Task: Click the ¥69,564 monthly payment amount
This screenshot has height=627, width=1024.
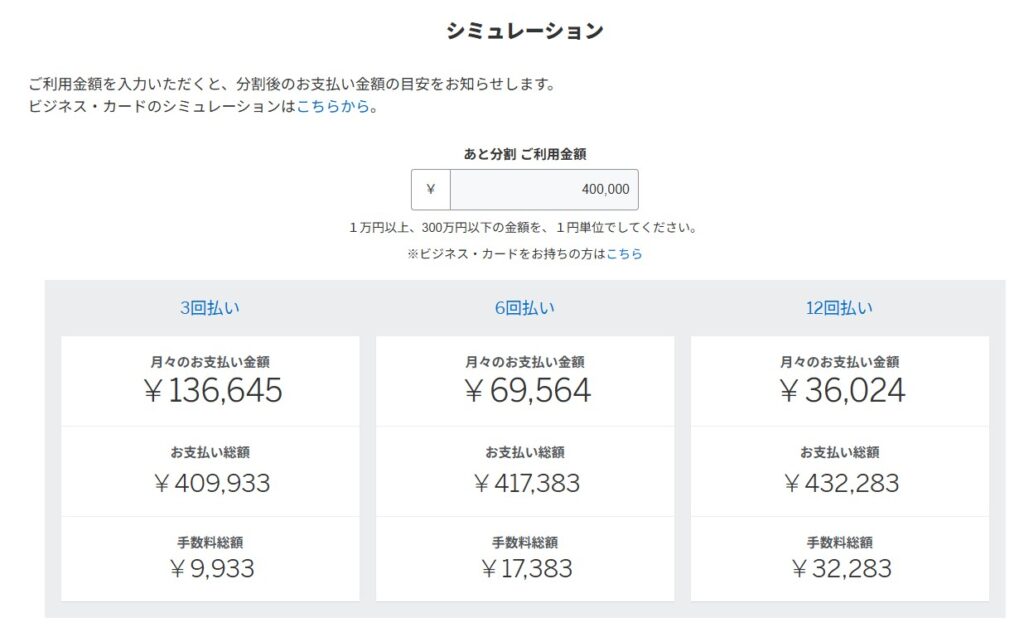Action: click(527, 391)
